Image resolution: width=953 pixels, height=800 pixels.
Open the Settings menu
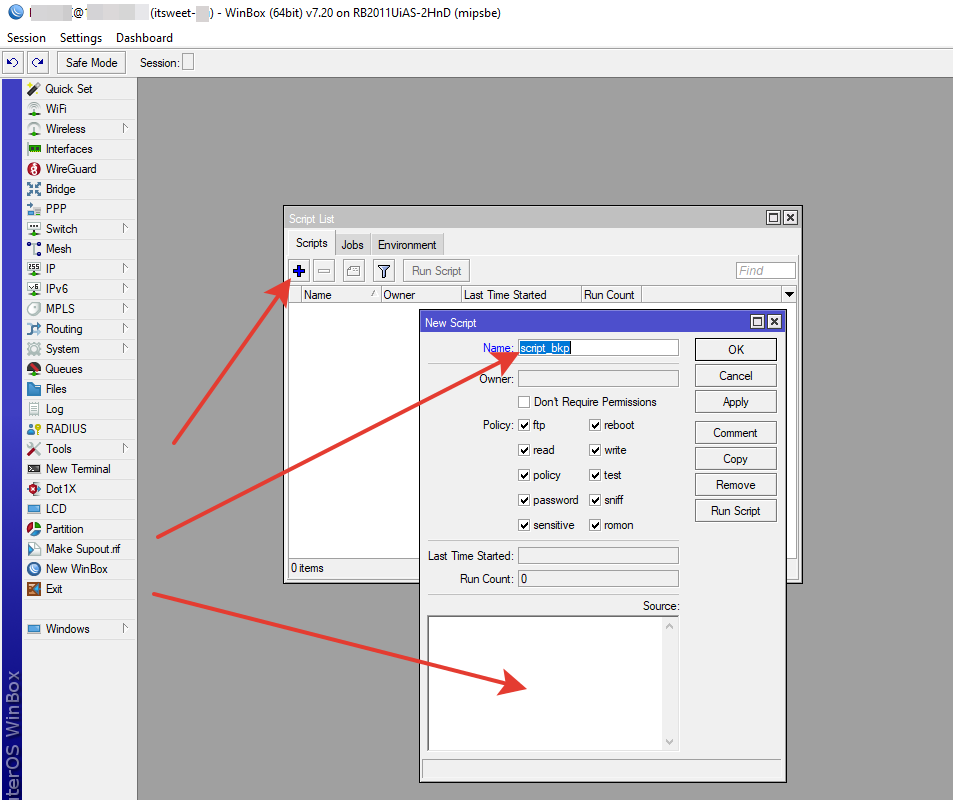tap(81, 38)
